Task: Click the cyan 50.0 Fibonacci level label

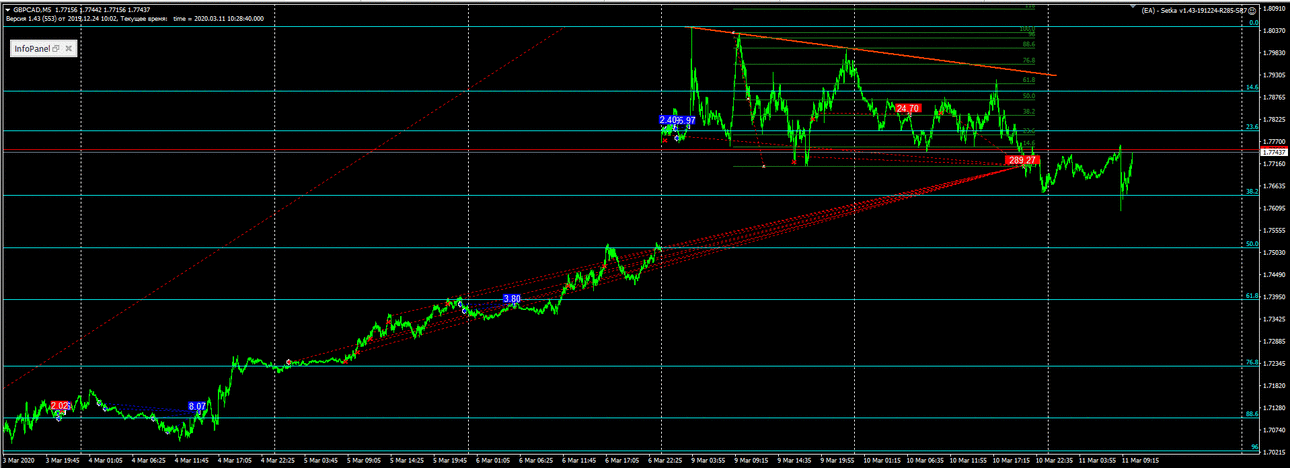Action: [1251, 243]
